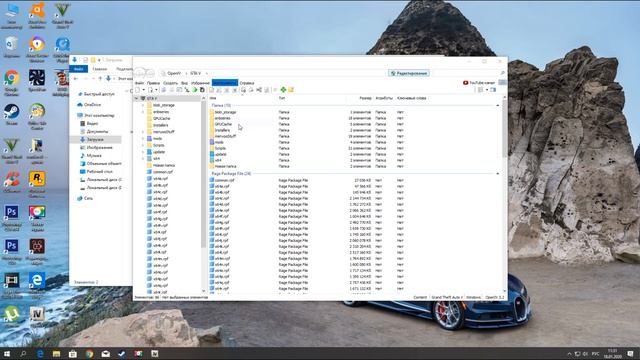Open the uTorrent desktop shortcut
This screenshot has height=360, width=640.
pos(12,316)
